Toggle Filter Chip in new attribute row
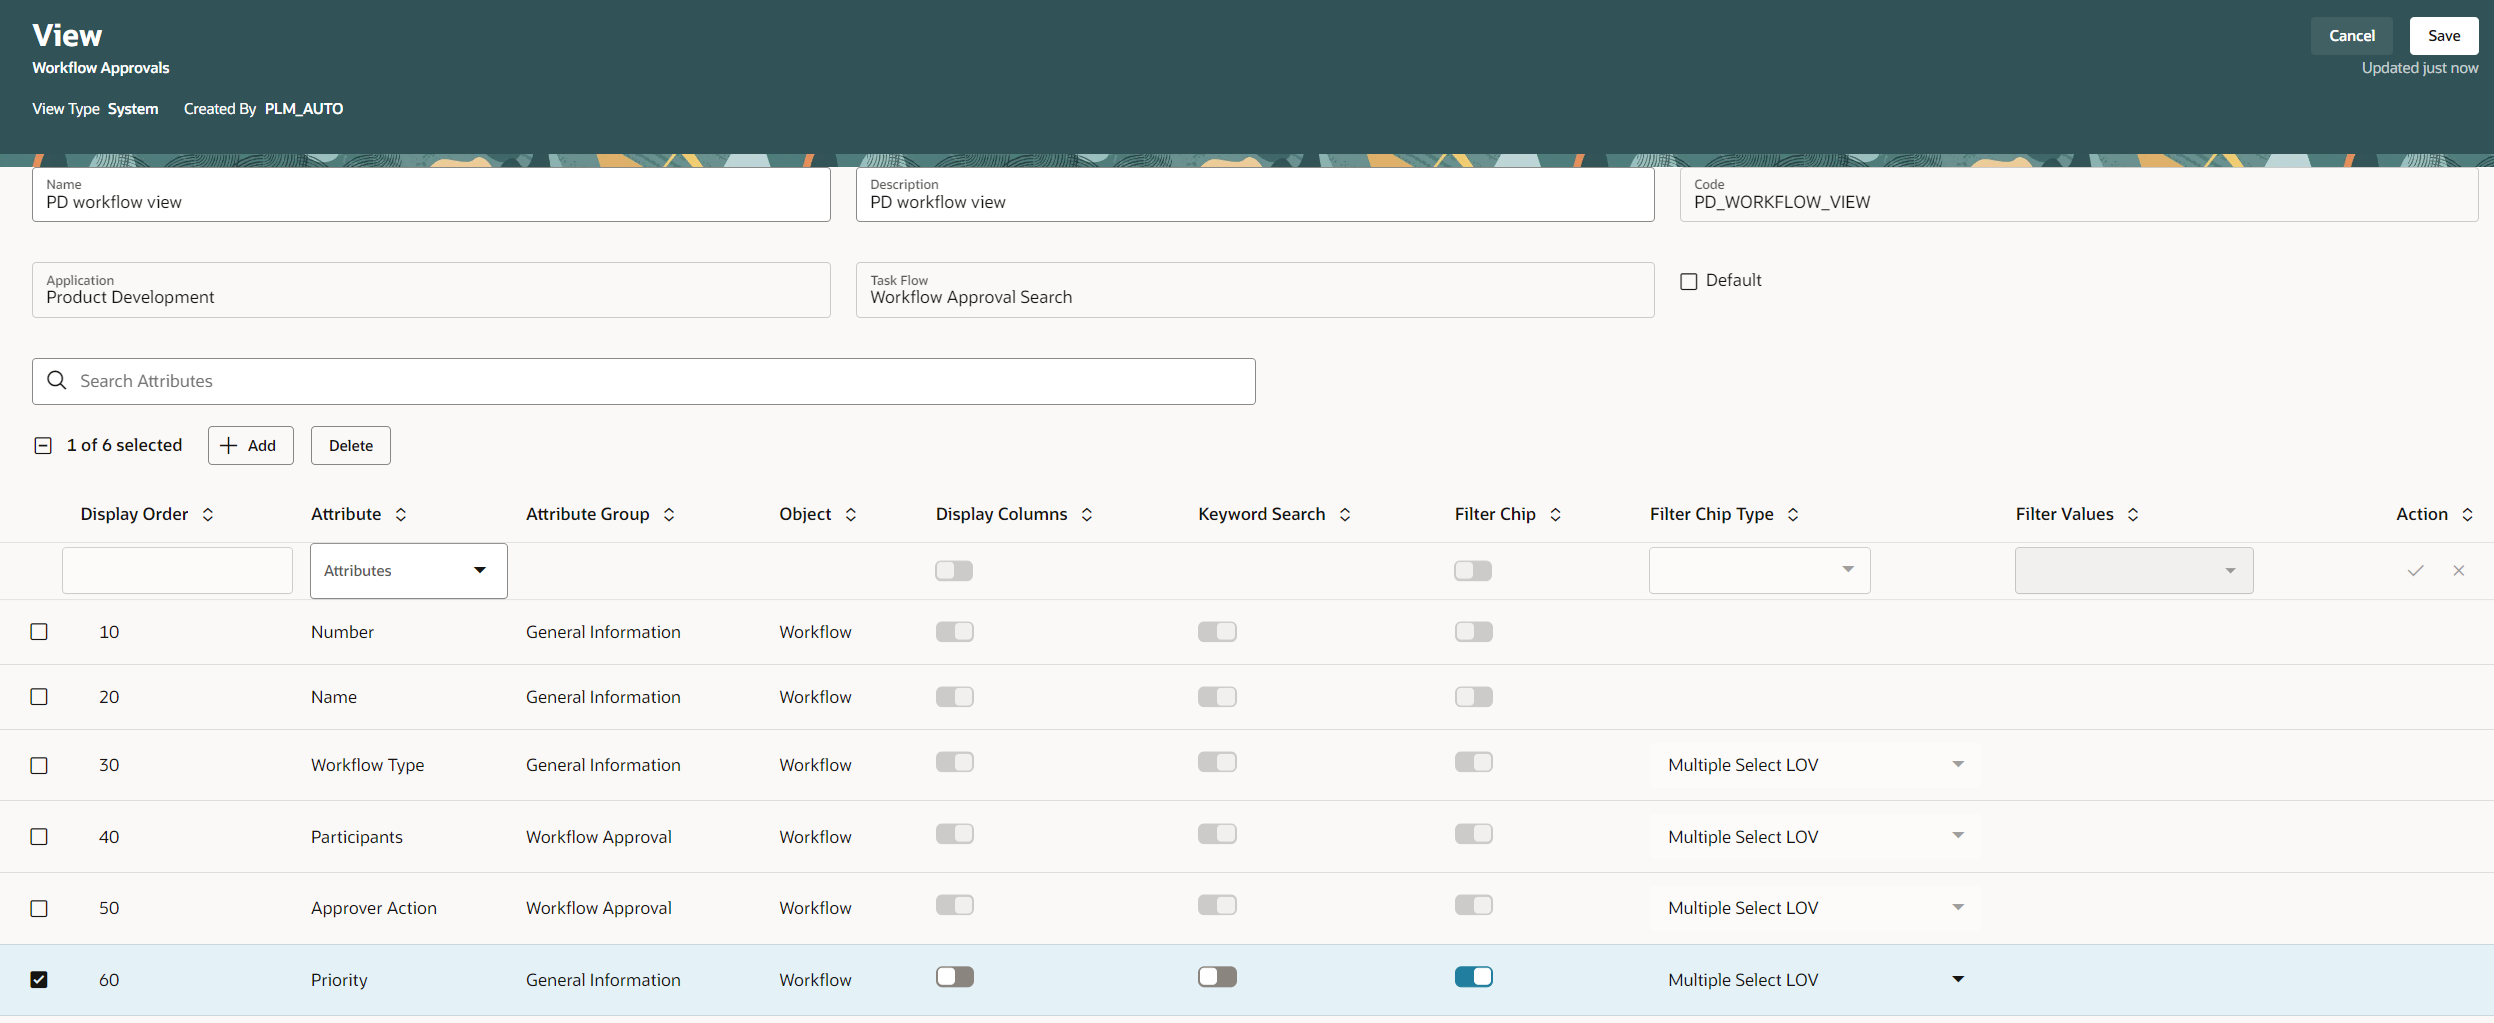The height and width of the screenshot is (1023, 2494). click(x=1473, y=571)
